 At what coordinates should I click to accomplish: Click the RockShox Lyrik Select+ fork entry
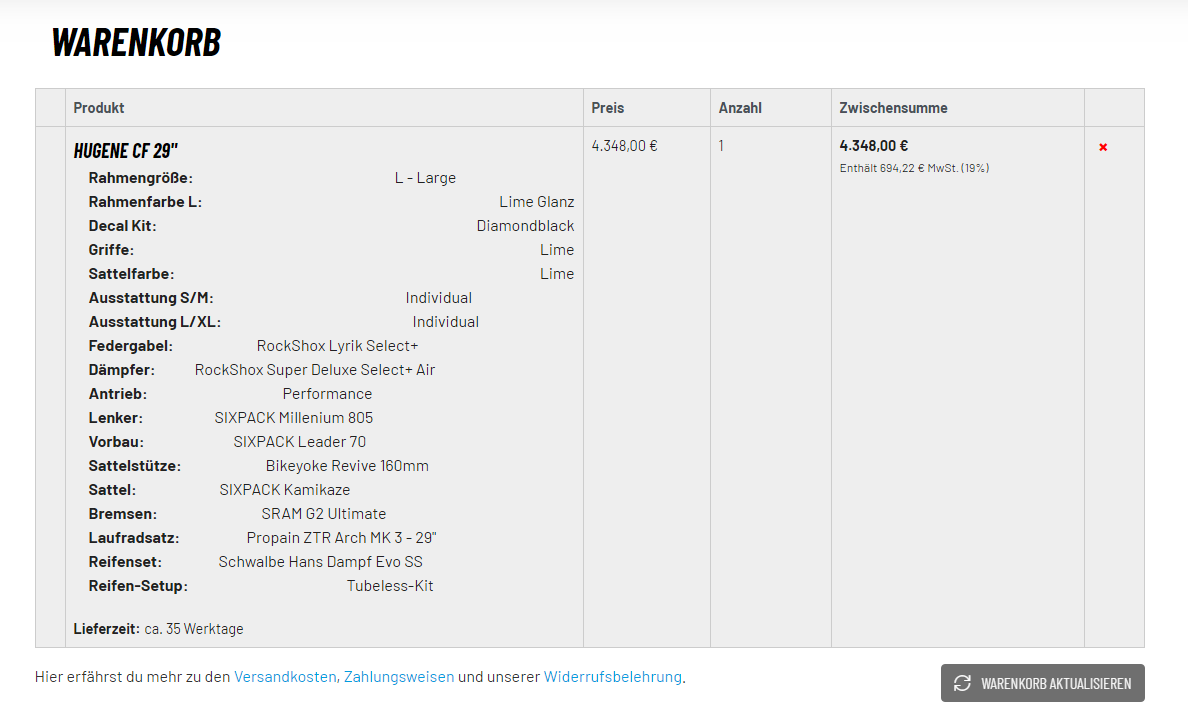coord(337,346)
